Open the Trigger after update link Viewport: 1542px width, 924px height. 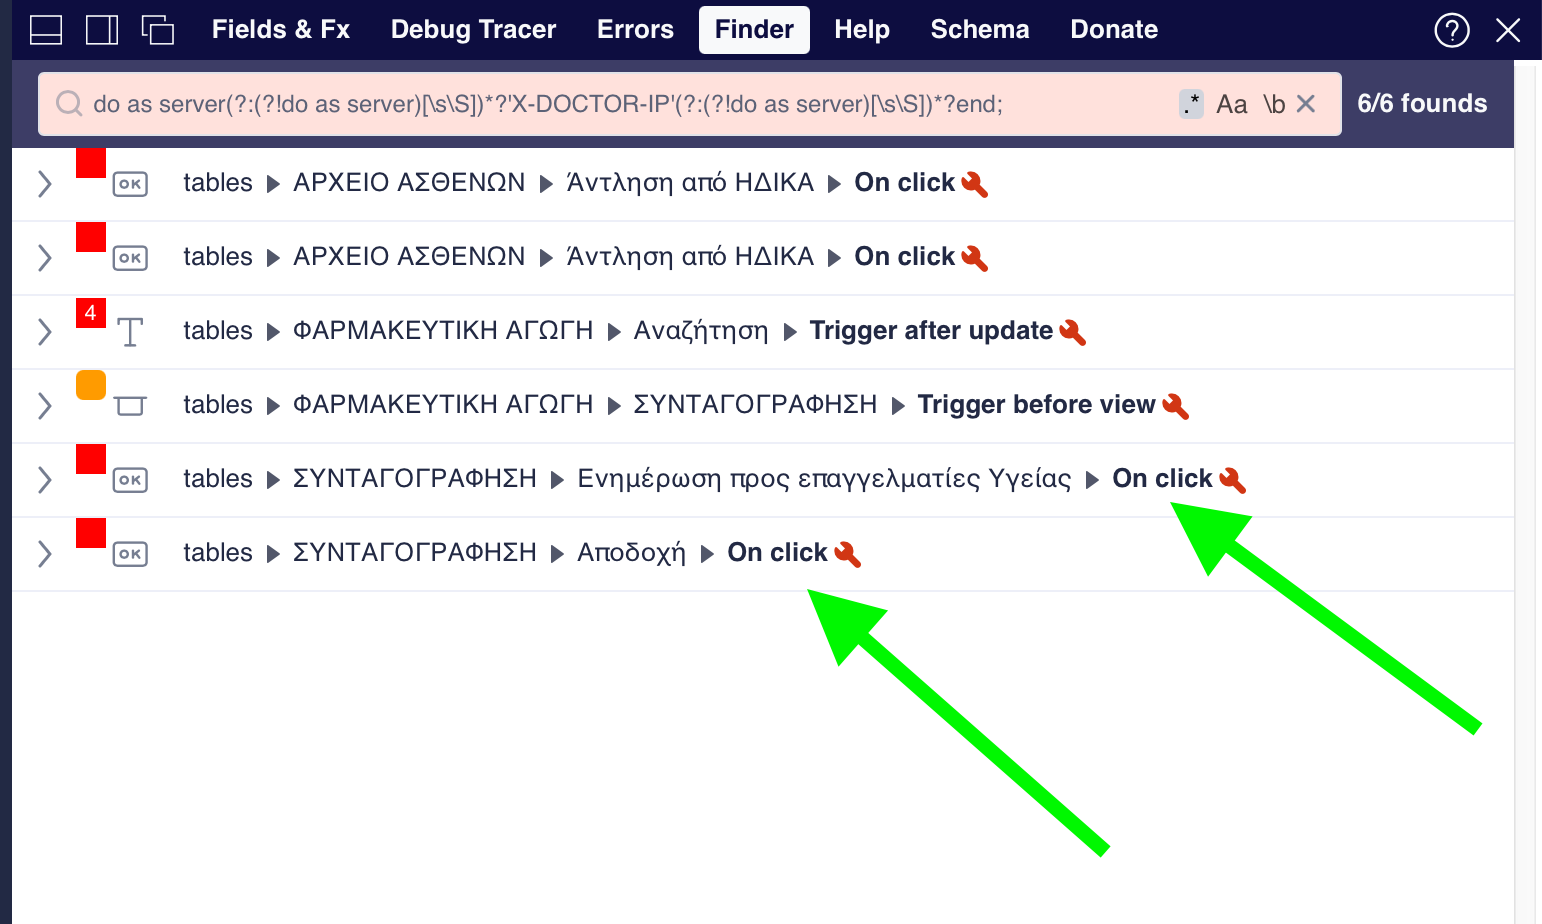coord(931,331)
